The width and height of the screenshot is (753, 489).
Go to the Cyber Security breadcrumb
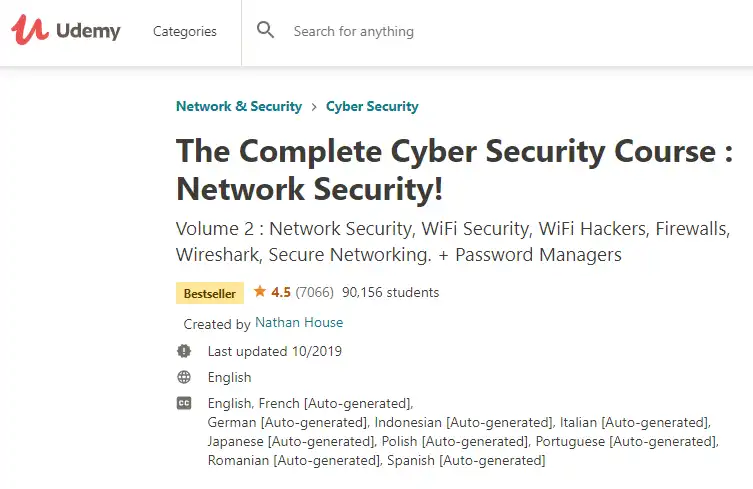(x=372, y=106)
